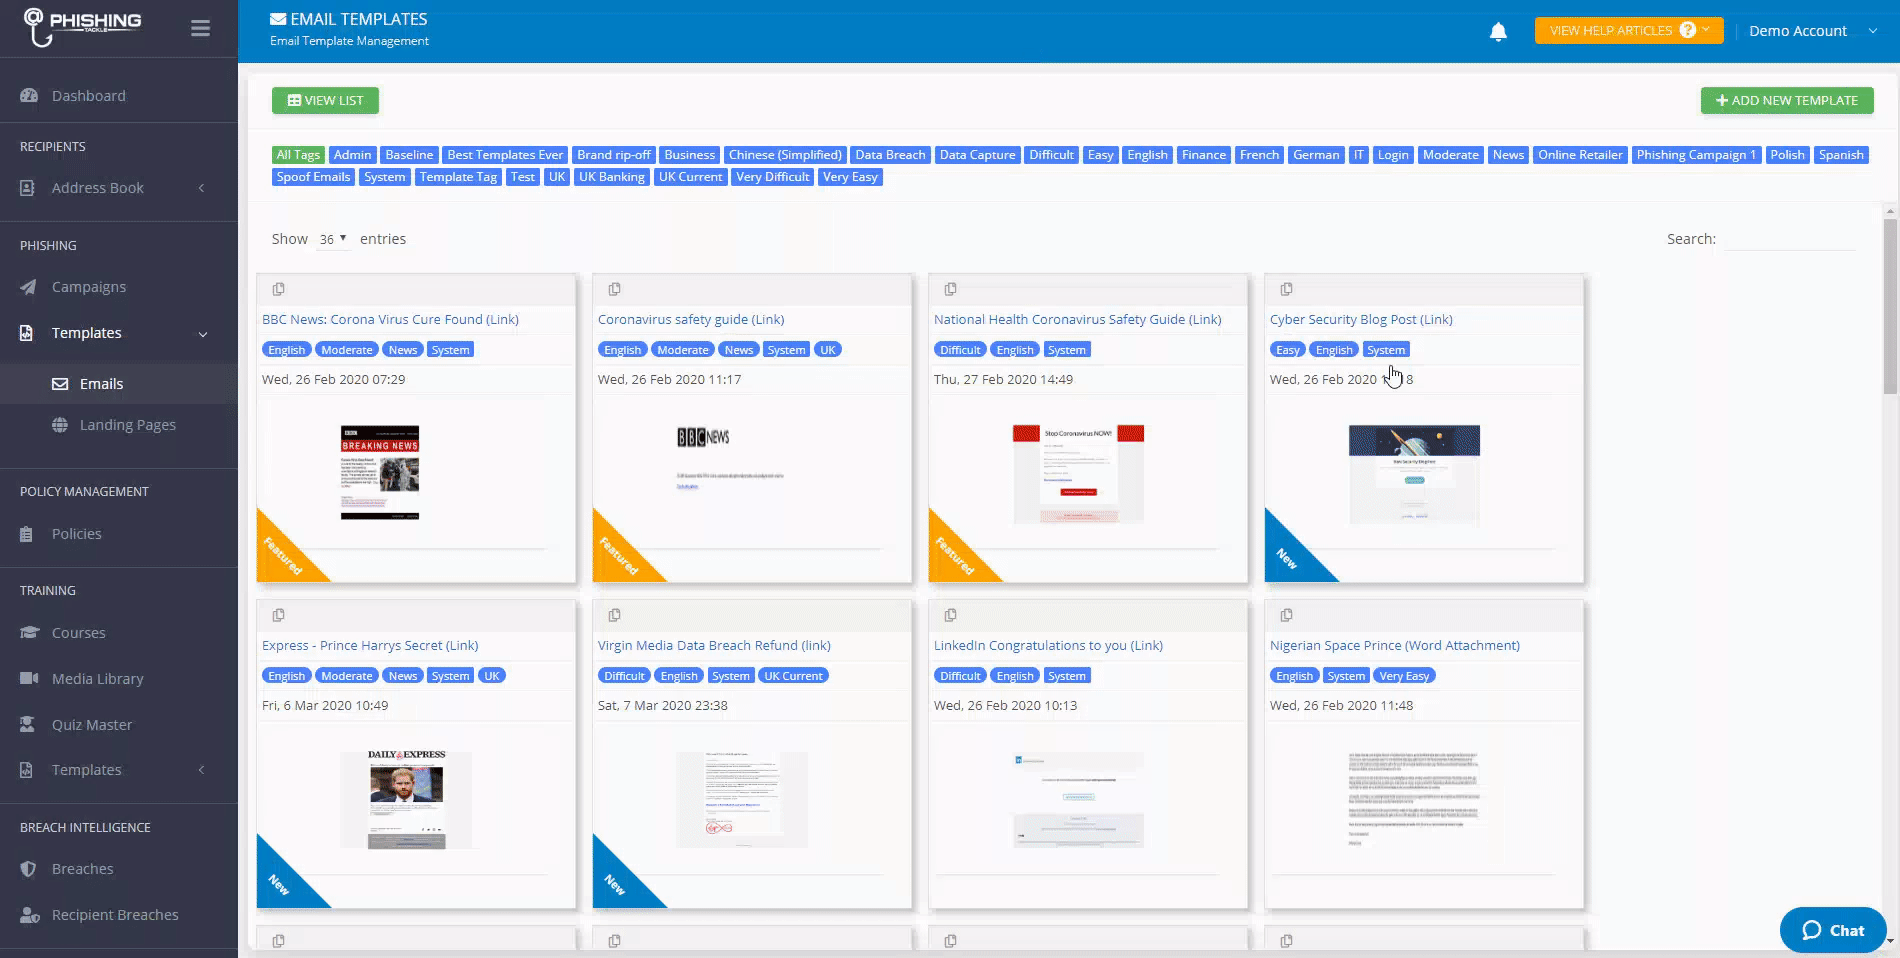Image resolution: width=1900 pixels, height=958 pixels.
Task: Click the Emails envelope icon
Action: 60,384
